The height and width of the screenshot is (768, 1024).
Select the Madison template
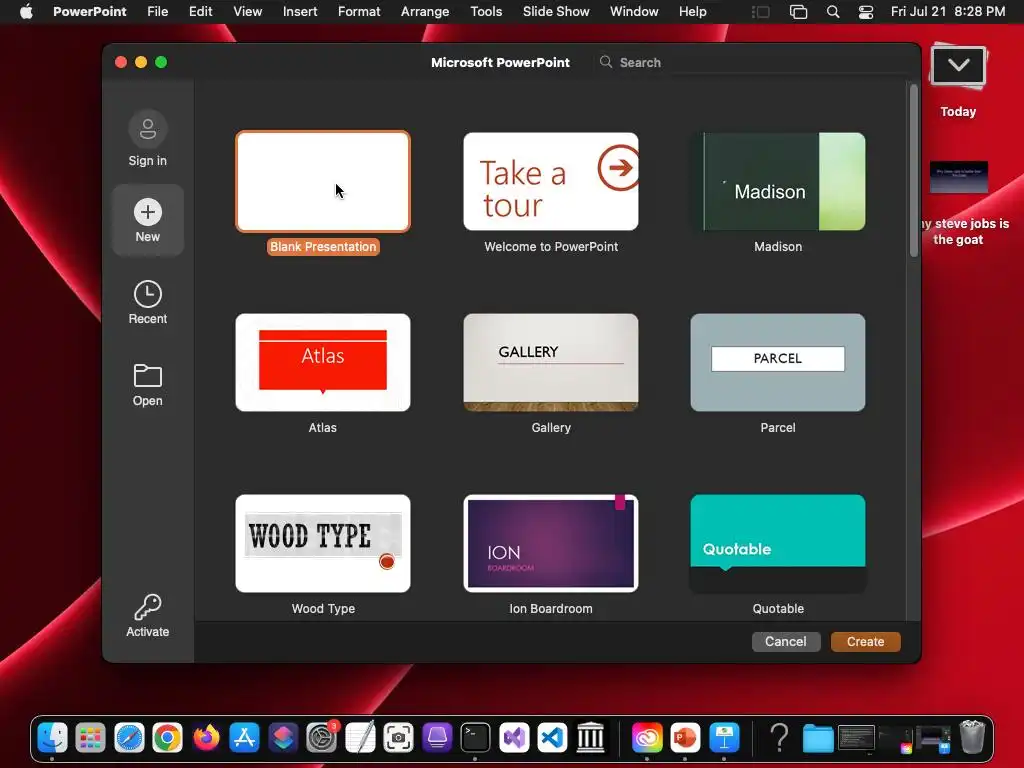coord(778,182)
